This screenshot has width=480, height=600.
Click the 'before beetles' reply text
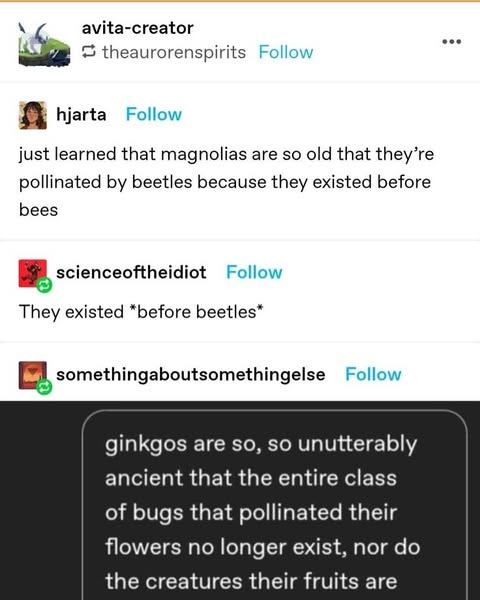pos(141,312)
